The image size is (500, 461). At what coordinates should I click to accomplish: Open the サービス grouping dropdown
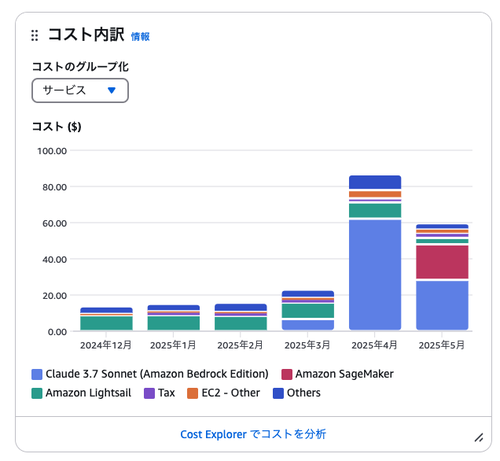(80, 90)
